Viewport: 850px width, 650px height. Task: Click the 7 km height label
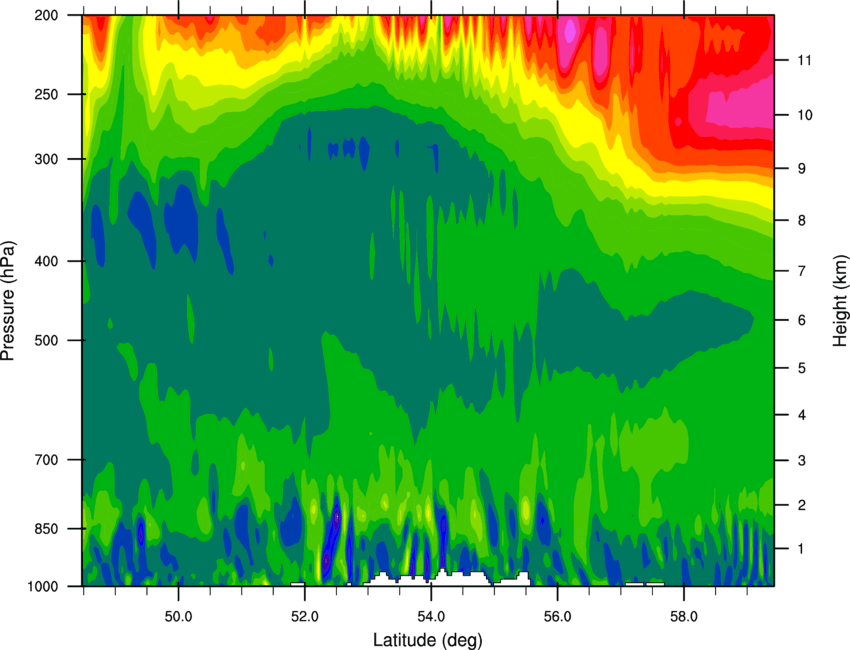click(802, 271)
